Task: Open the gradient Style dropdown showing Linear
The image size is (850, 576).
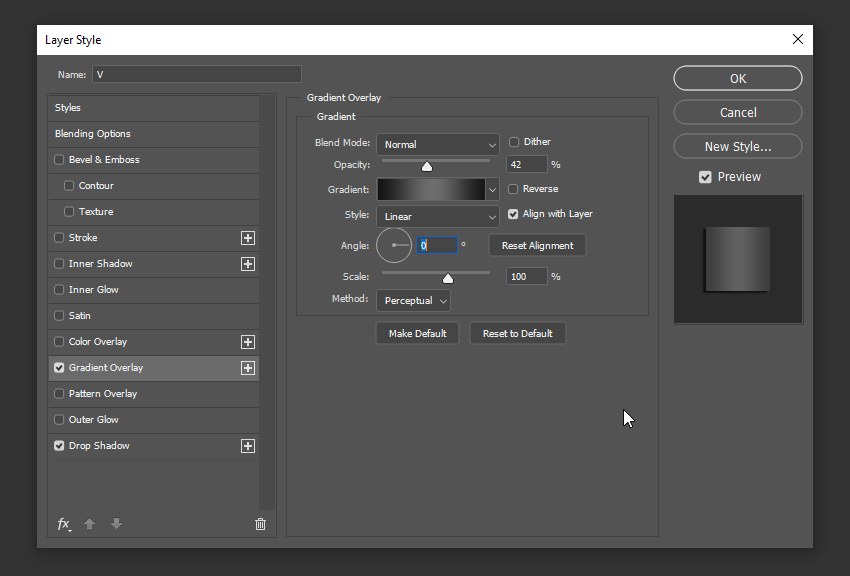Action: (438, 216)
